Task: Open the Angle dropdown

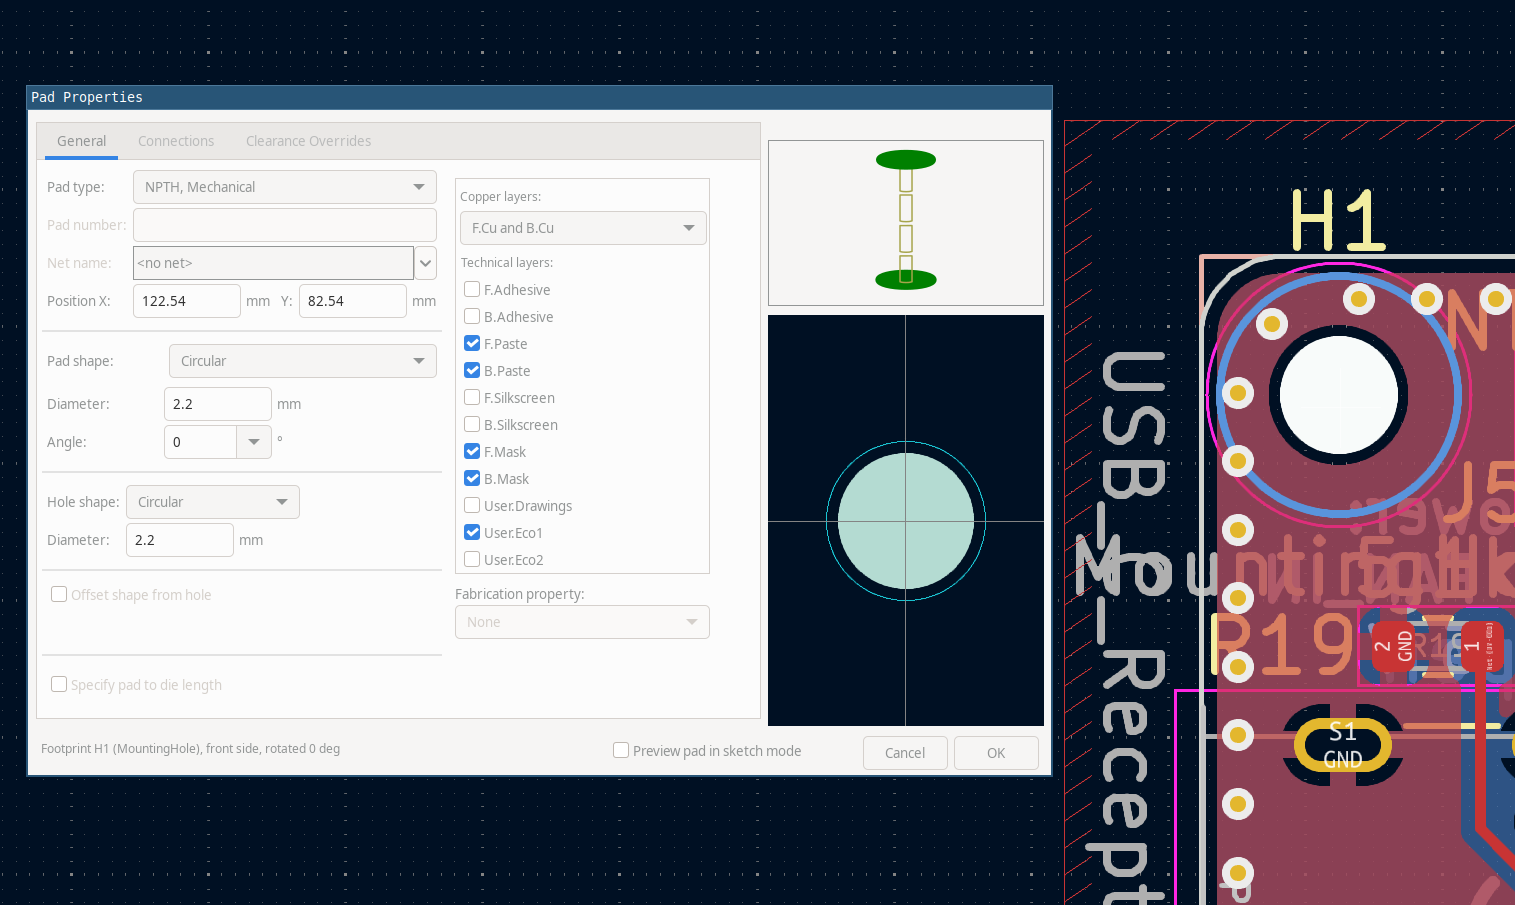Action: 254,441
